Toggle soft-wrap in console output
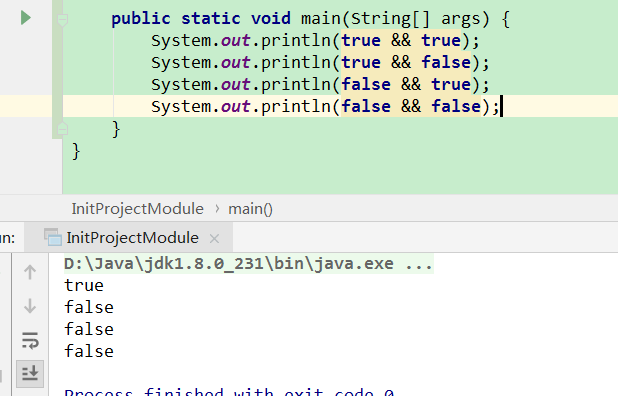Viewport: 618px width, 396px height. [x=30, y=340]
